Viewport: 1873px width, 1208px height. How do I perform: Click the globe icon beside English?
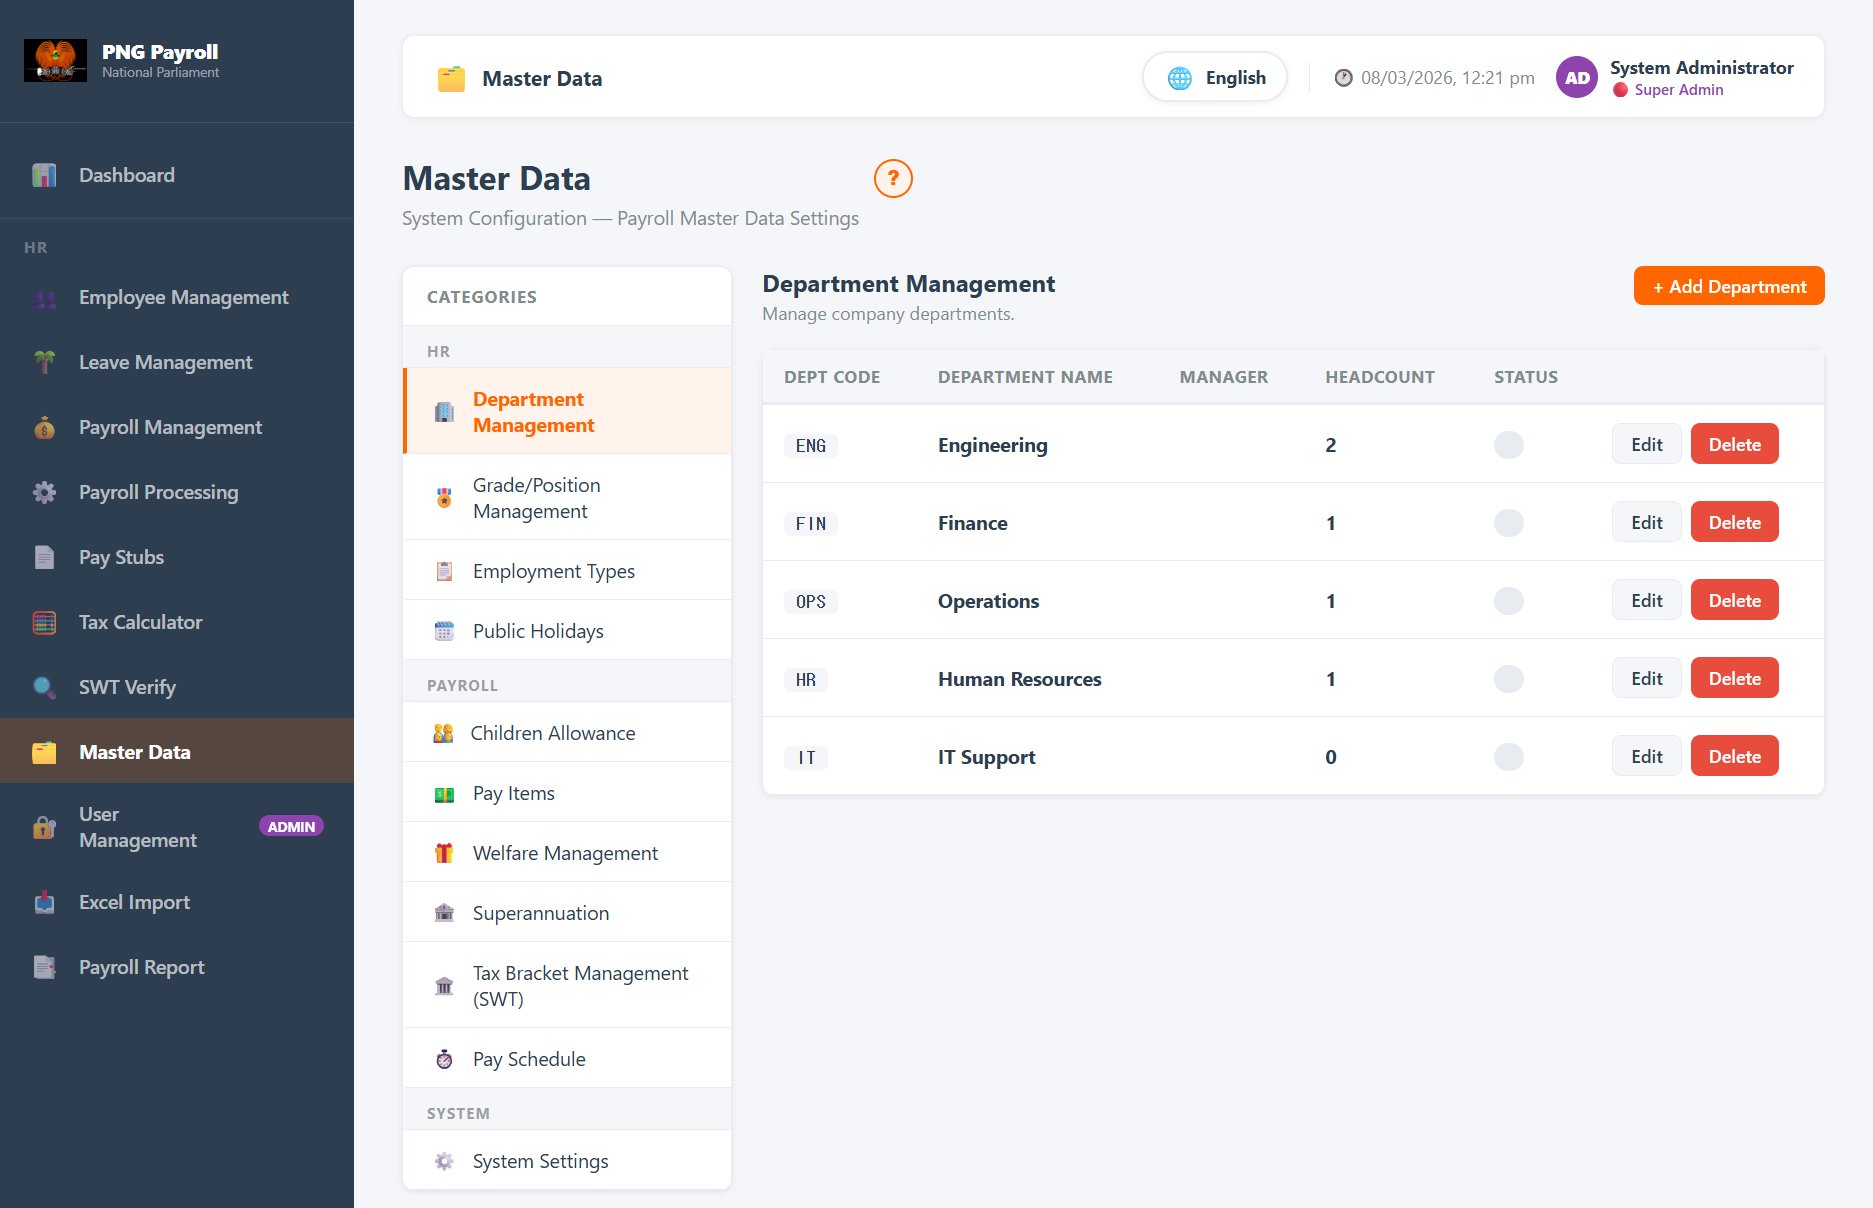click(1180, 78)
